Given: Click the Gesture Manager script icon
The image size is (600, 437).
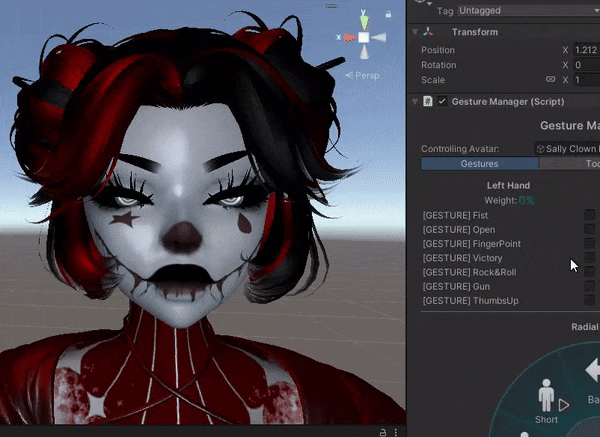Looking at the screenshot, I should (x=427, y=102).
